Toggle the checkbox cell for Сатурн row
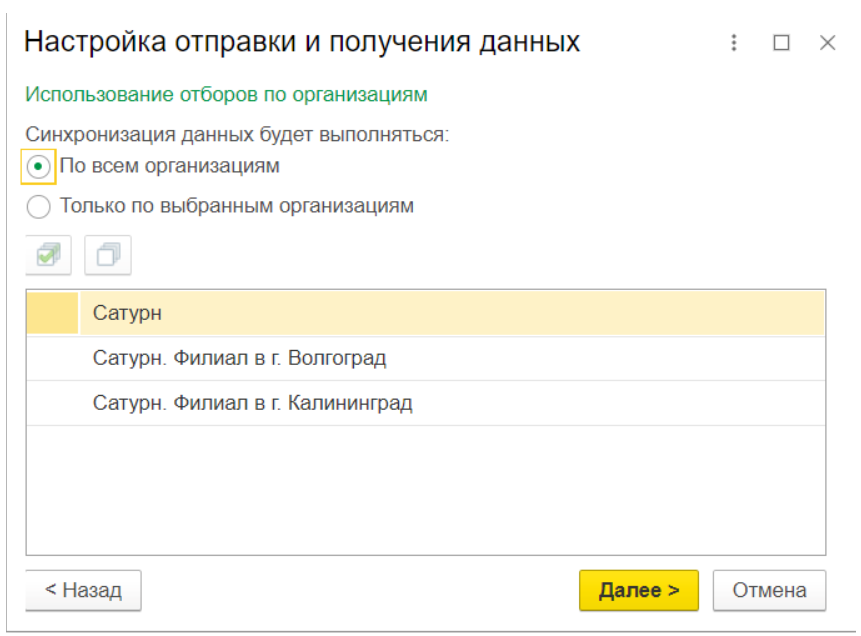The height and width of the screenshot is (636, 861). pyautogui.click(x=52, y=313)
